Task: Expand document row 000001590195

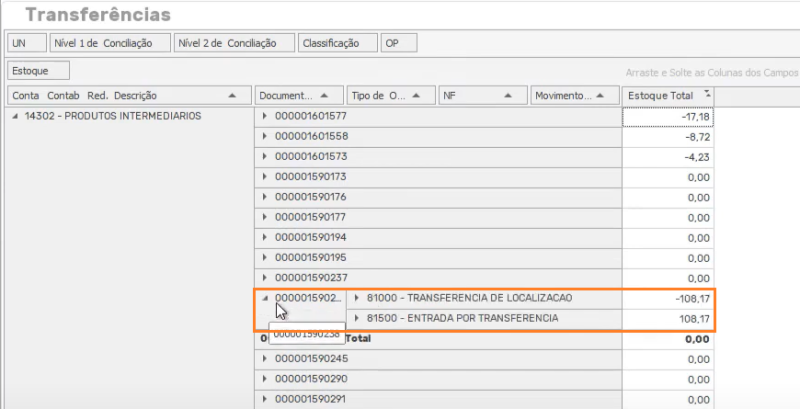Action: [x=264, y=258]
